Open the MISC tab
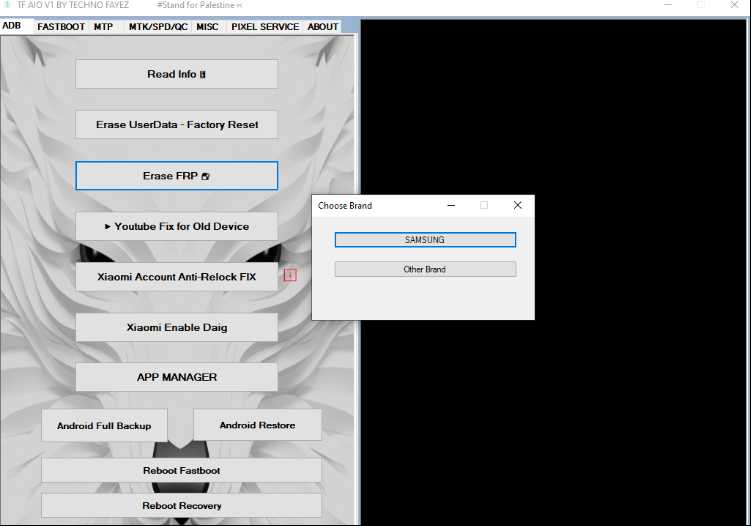 point(207,27)
